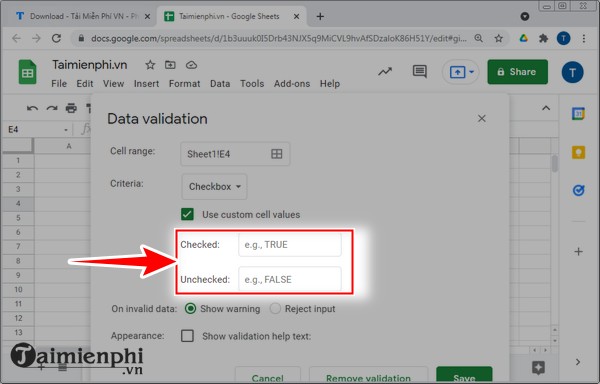The width and height of the screenshot is (600, 384).
Task: Click the browser address bar
Action: pyautogui.click(x=279, y=38)
